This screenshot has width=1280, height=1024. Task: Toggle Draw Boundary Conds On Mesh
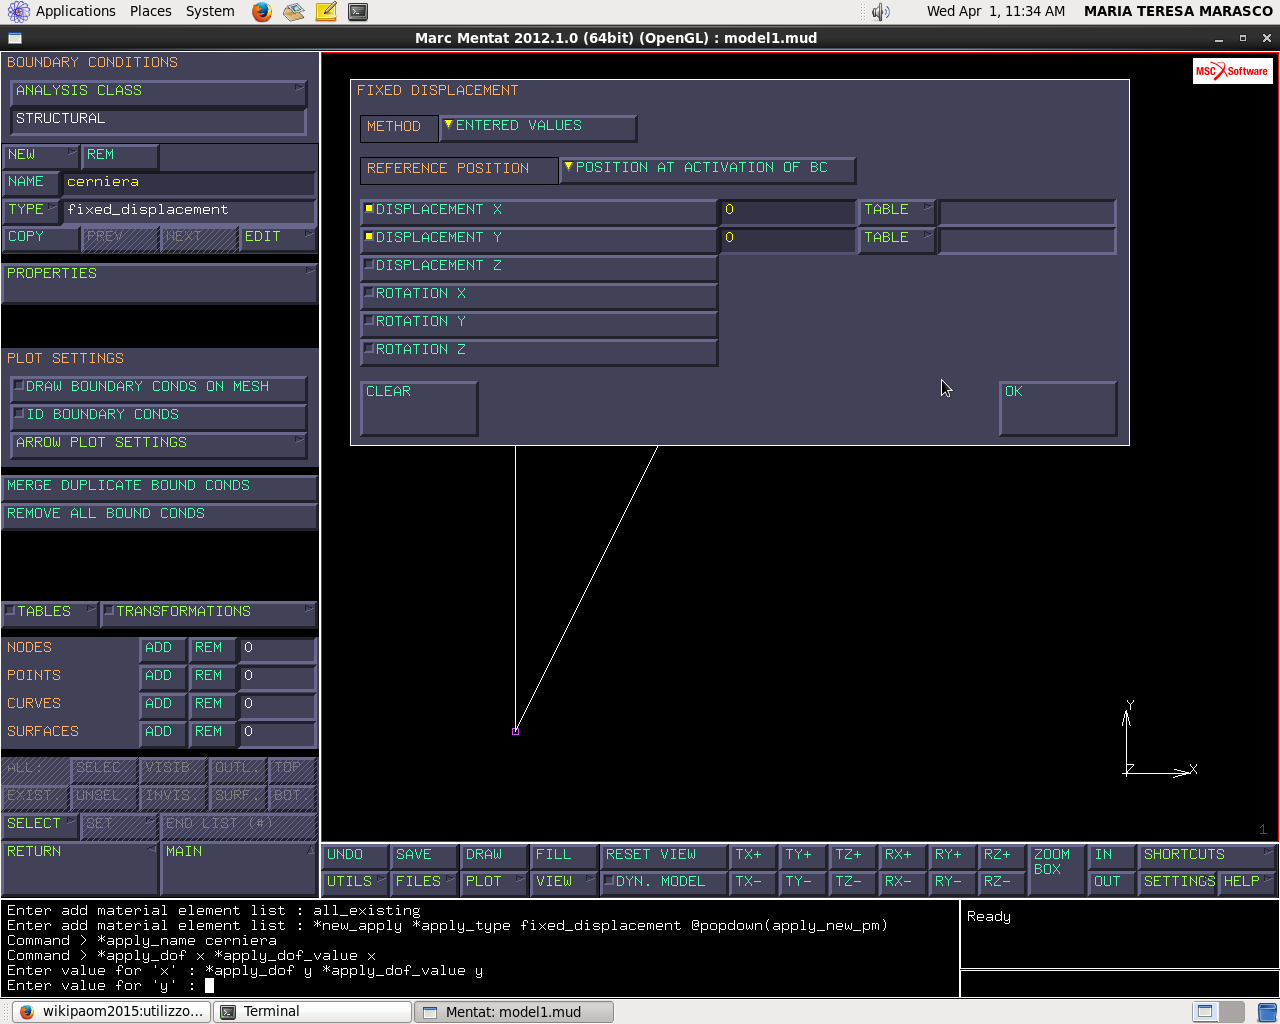(158, 388)
